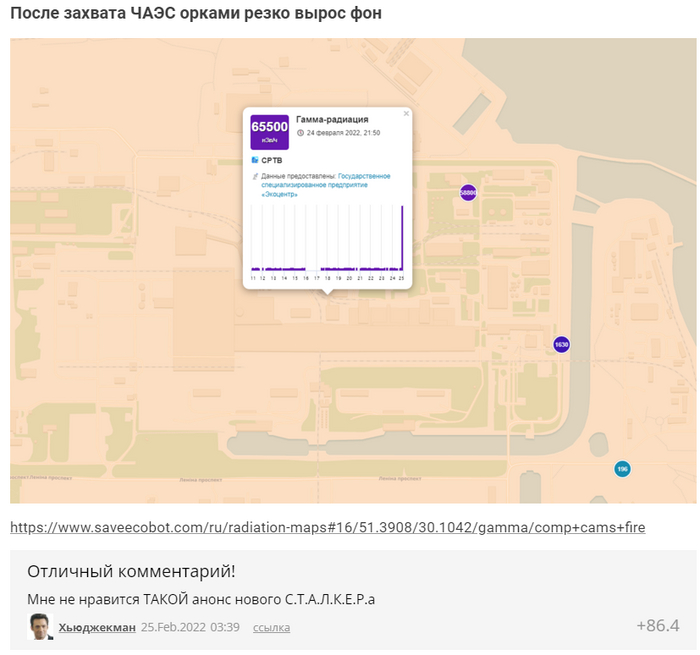Open Хьюджекман's avatar picture

tap(40, 627)
